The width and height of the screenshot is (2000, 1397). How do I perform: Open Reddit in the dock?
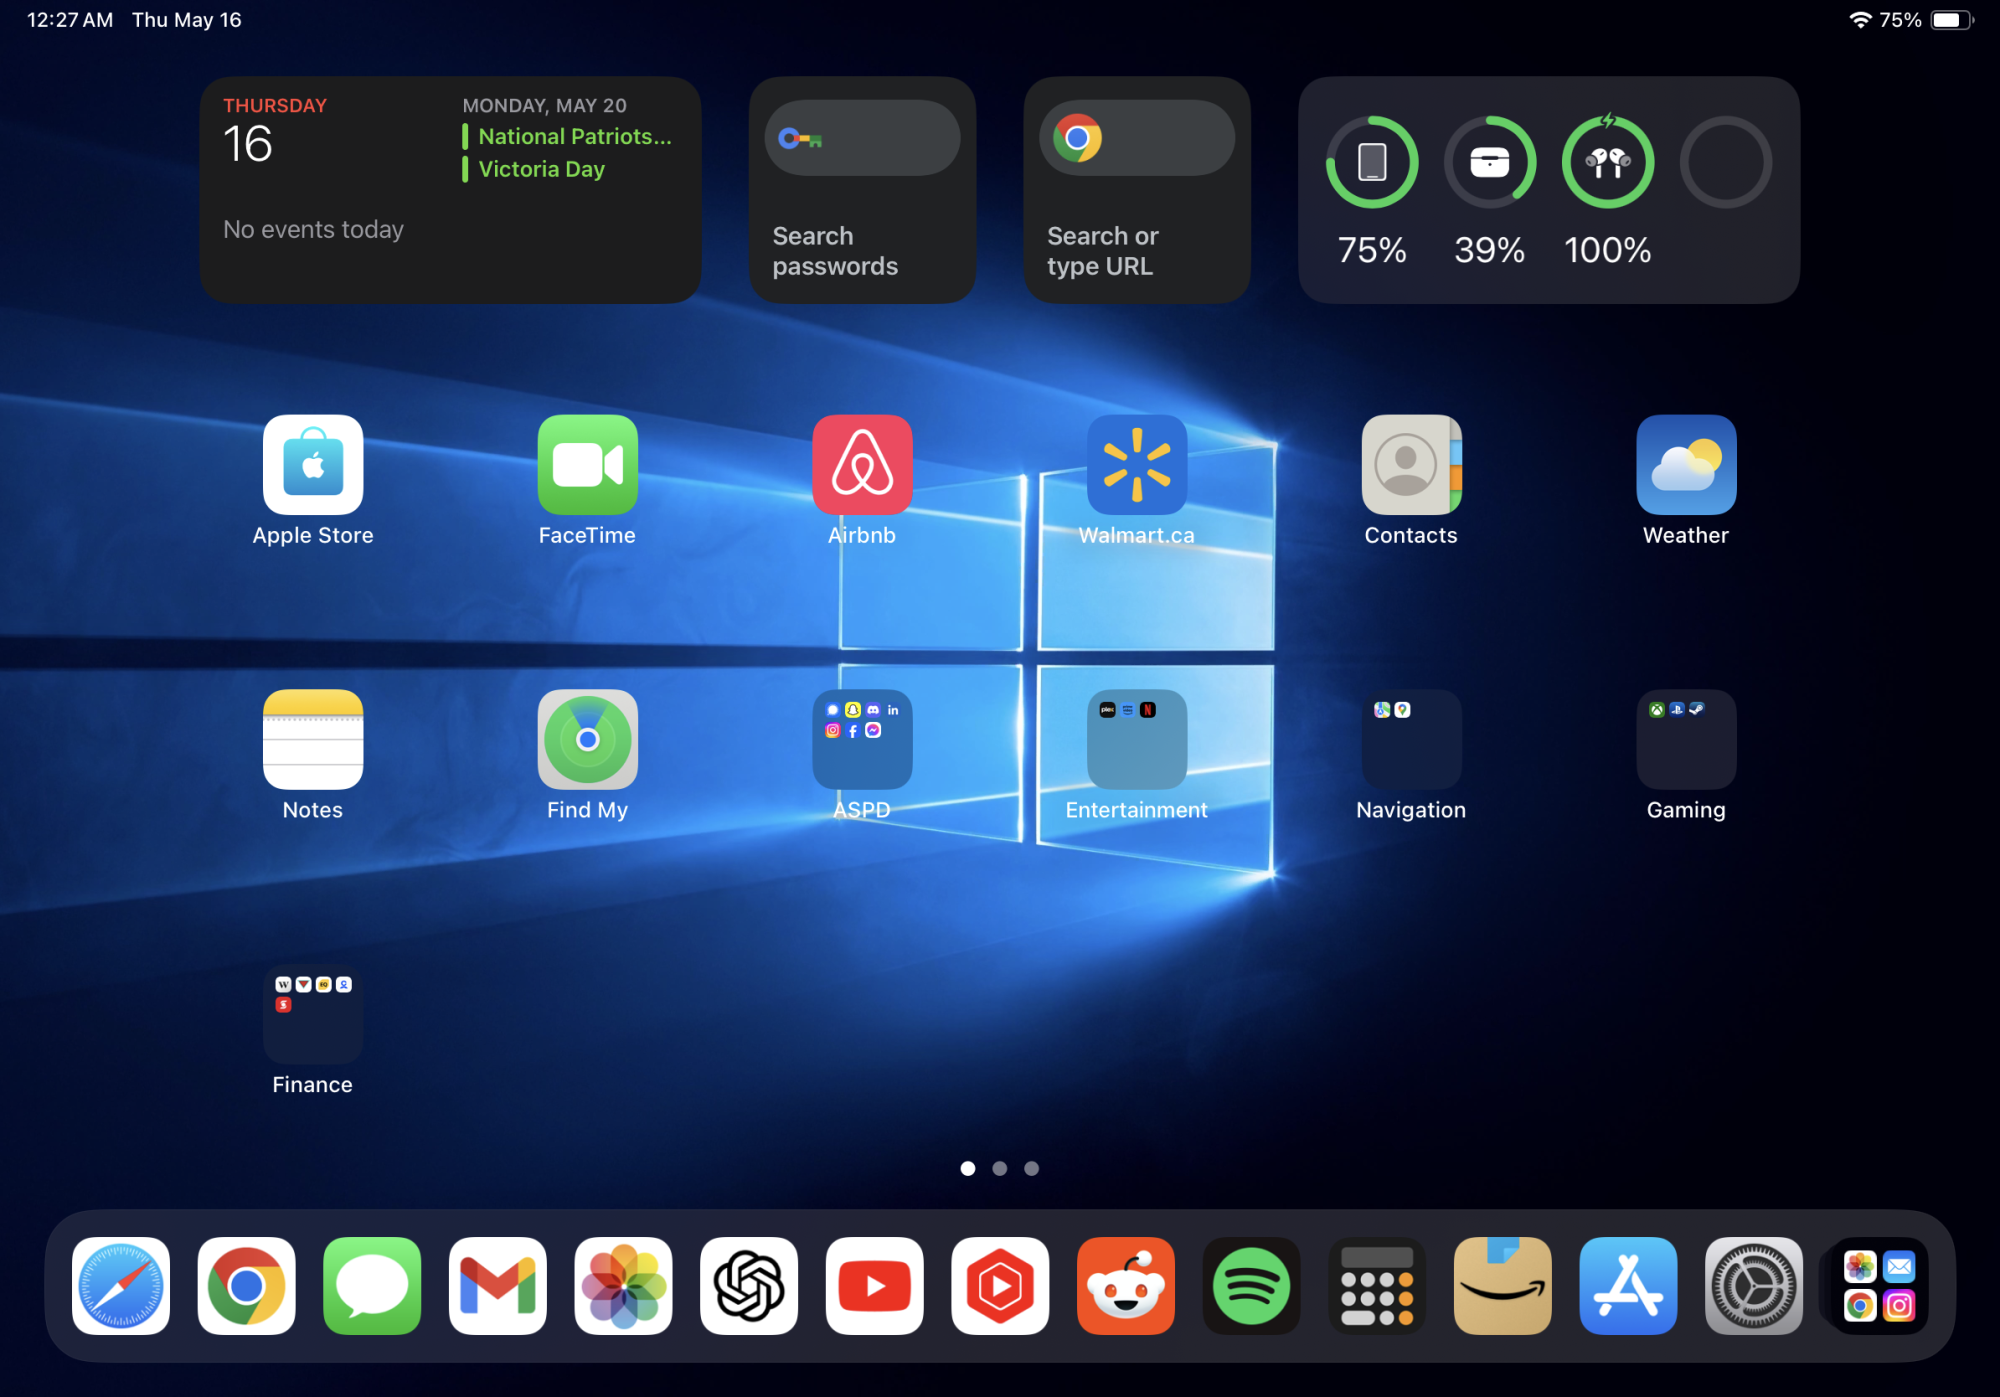coord(1125,1286)
